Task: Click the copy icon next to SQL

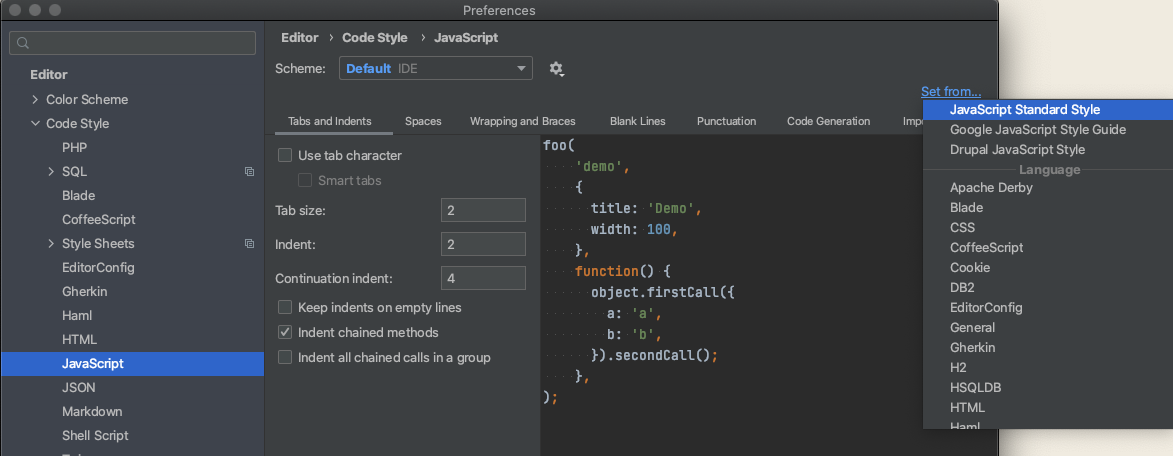Action: [249, 172]
